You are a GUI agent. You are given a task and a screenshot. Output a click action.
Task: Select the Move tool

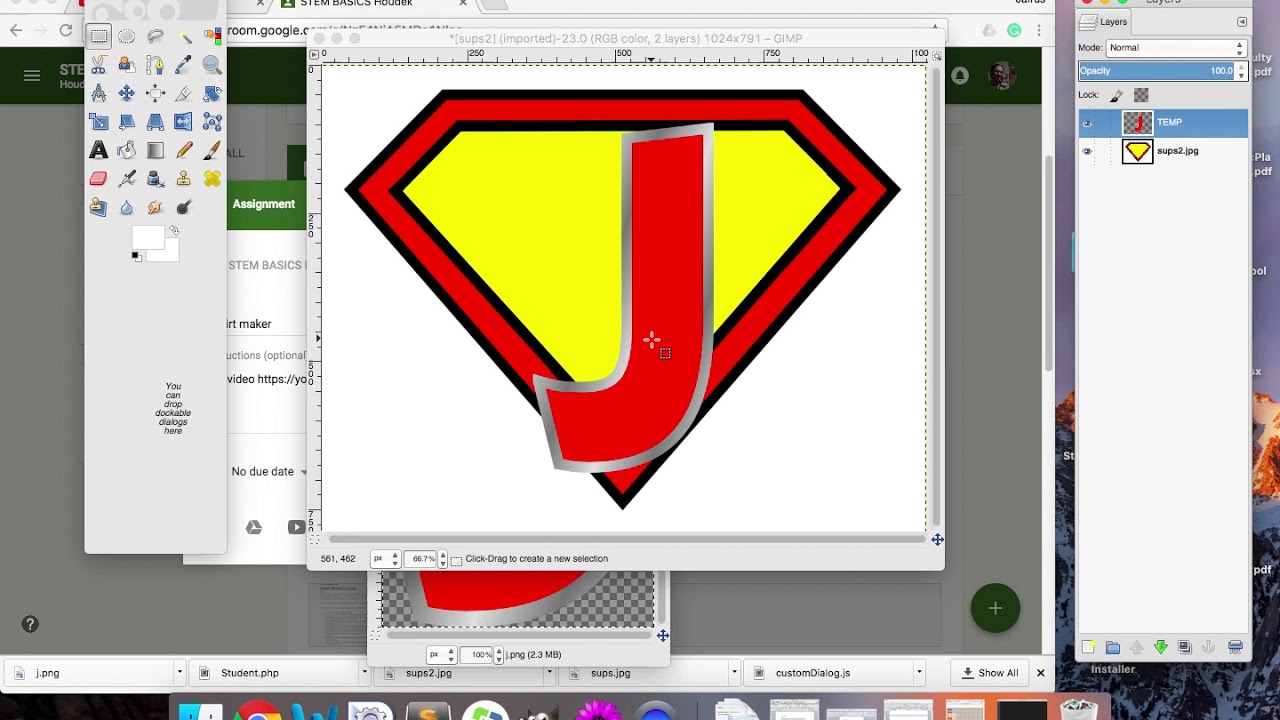126,93
